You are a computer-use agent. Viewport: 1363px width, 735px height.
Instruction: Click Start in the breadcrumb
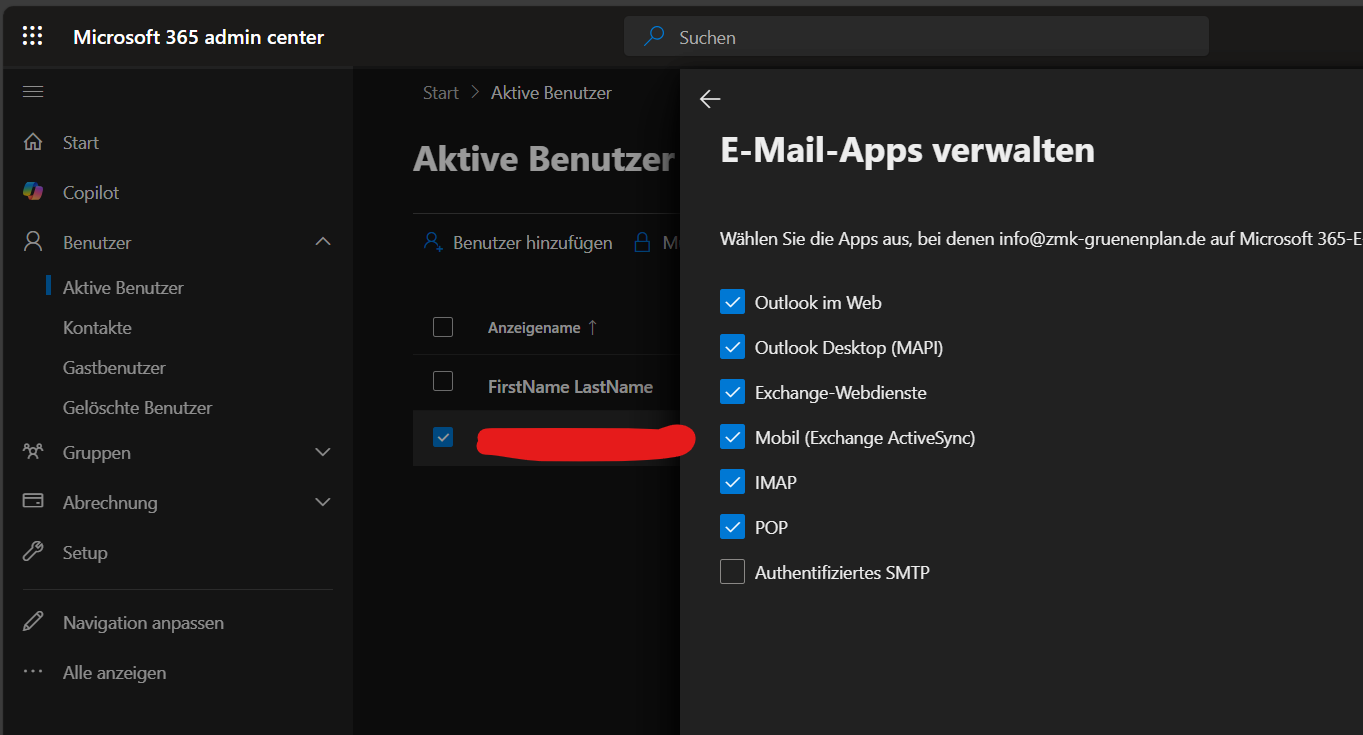441,93
